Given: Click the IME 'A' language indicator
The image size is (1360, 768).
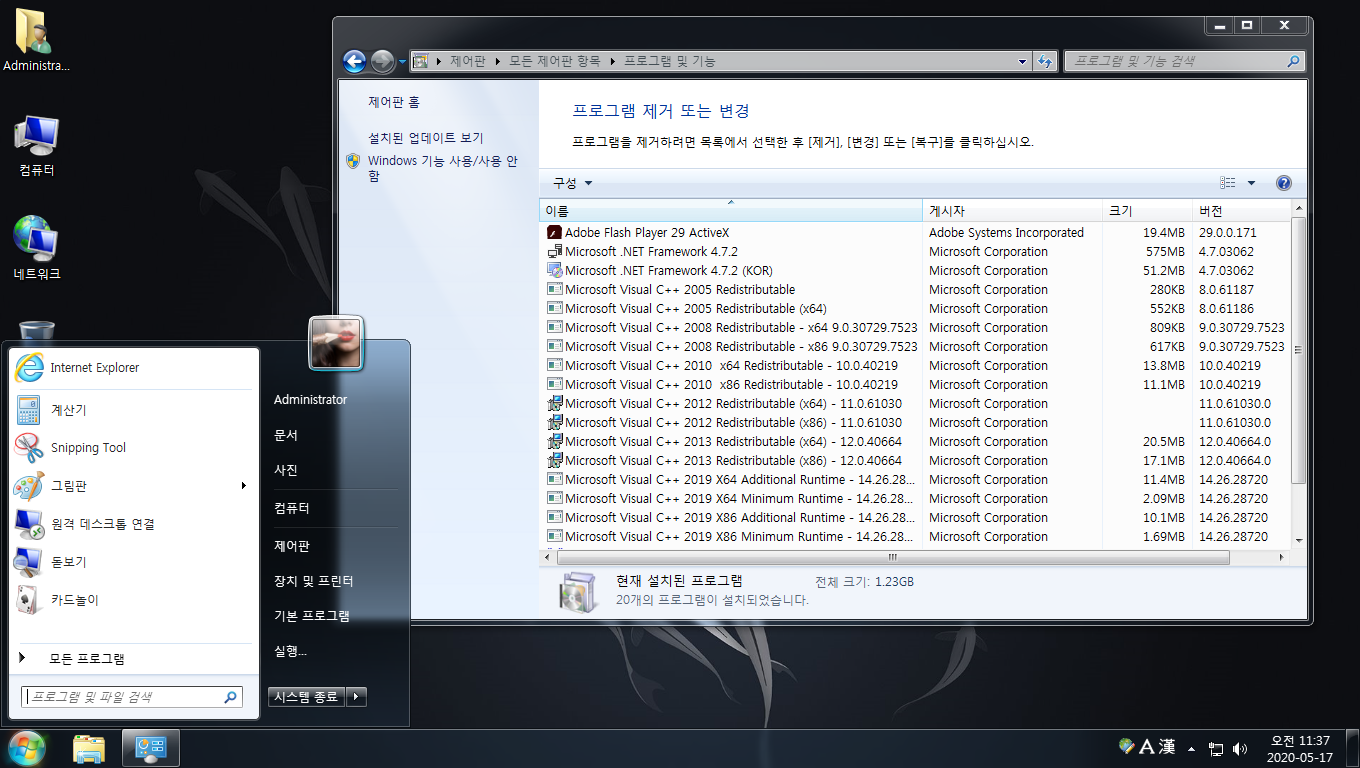Looking at the screenshot, I should coord(1146,747).
